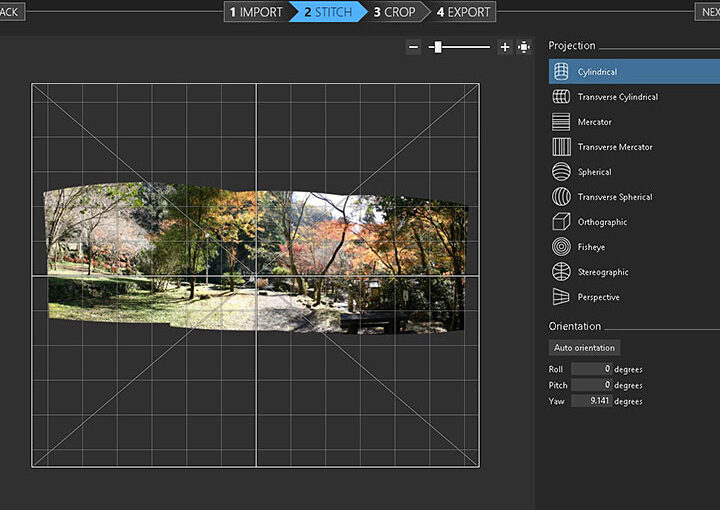The image size is (720, 510).
Task: Select the Cylindrical projection icon
Action: (561, 72)
